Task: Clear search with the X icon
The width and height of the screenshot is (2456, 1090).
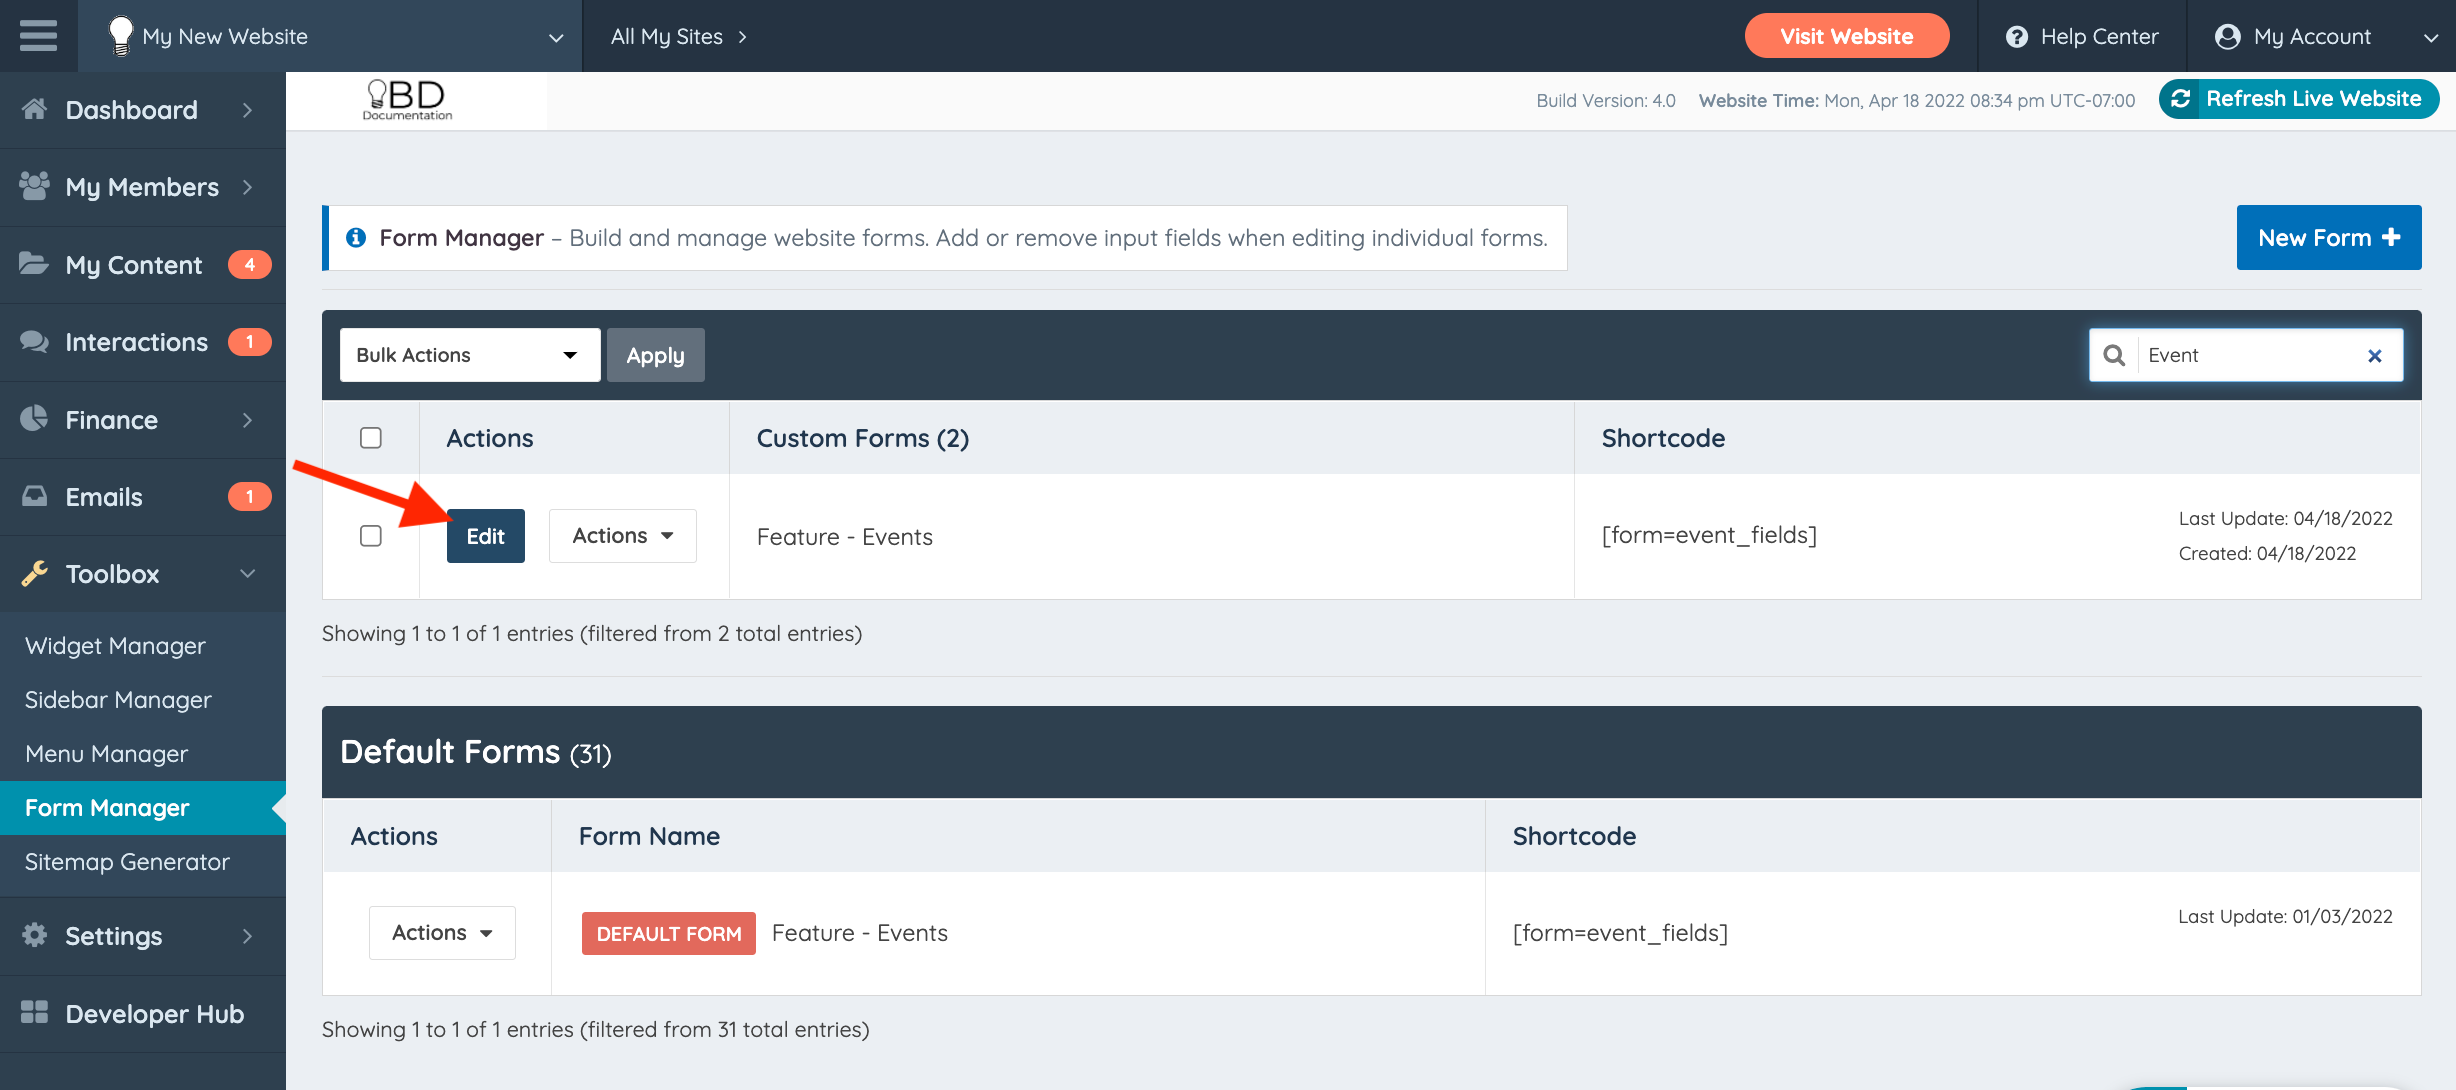Action: coord(2375,356)
